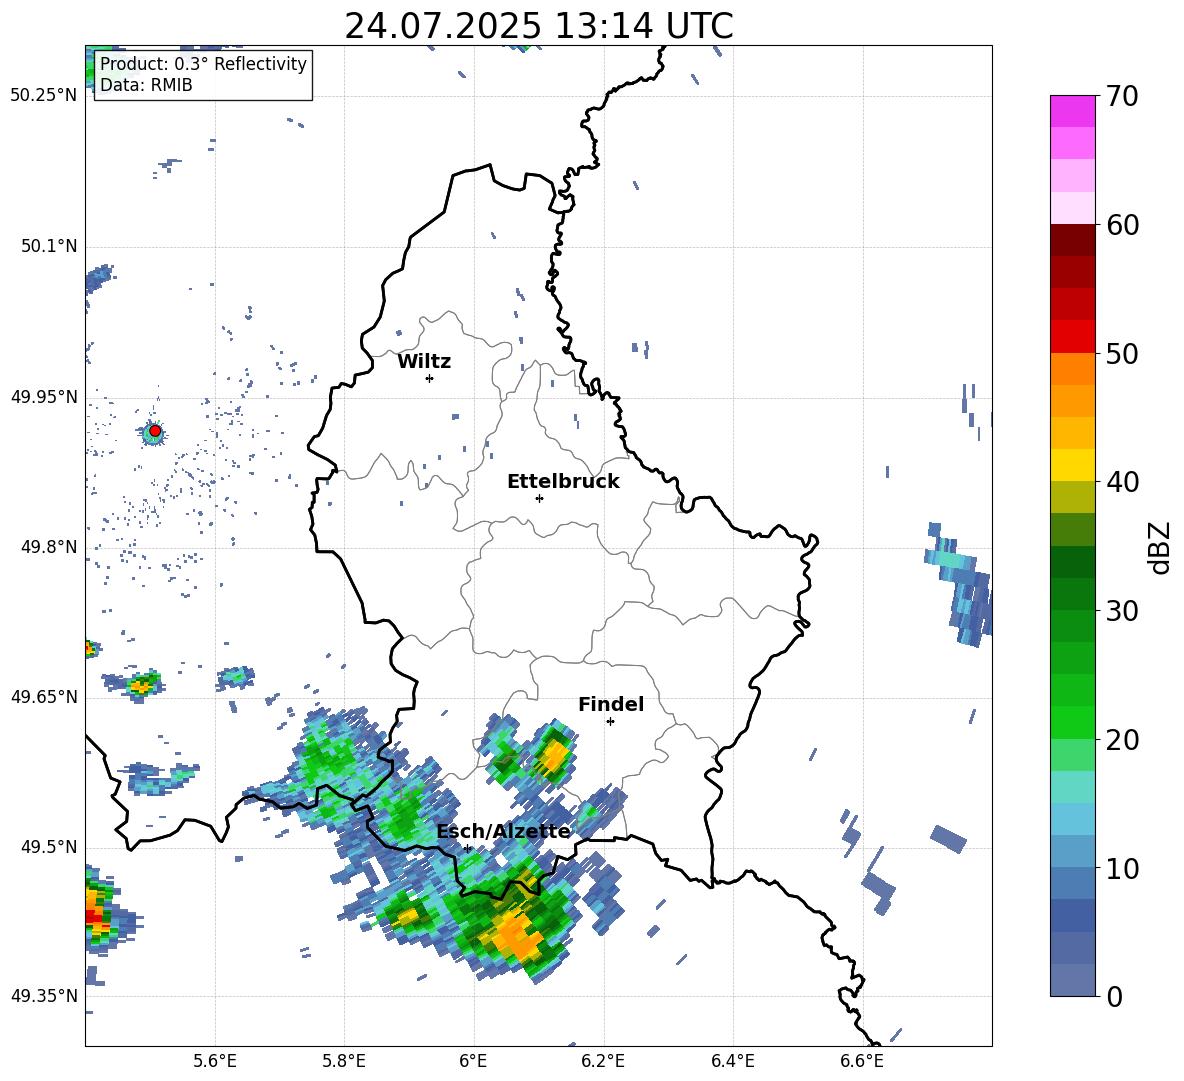Click the 49.35°N latitude label
Screen dimensions: 1184x1081
click(44, 996)
